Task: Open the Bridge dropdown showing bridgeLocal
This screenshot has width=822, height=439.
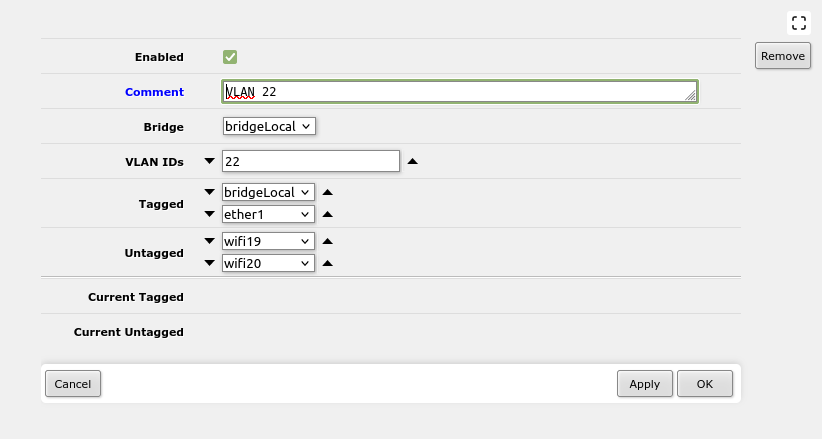Action: [269, 126]
